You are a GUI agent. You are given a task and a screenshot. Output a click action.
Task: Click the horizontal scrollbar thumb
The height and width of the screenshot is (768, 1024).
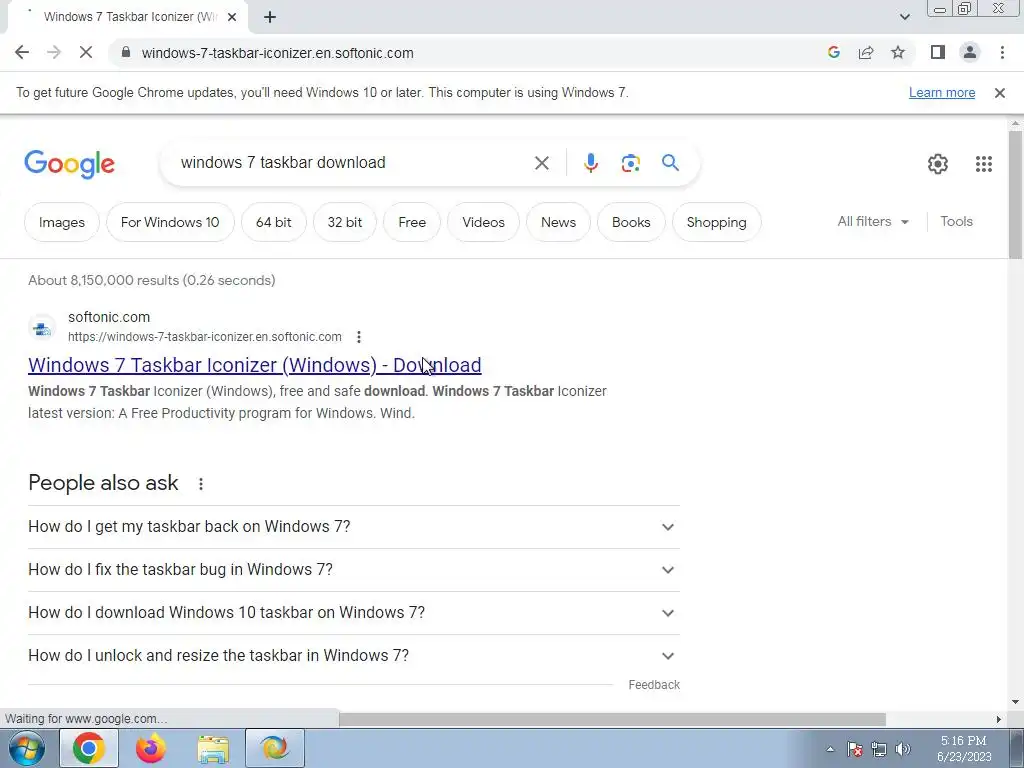click(612, 719)
